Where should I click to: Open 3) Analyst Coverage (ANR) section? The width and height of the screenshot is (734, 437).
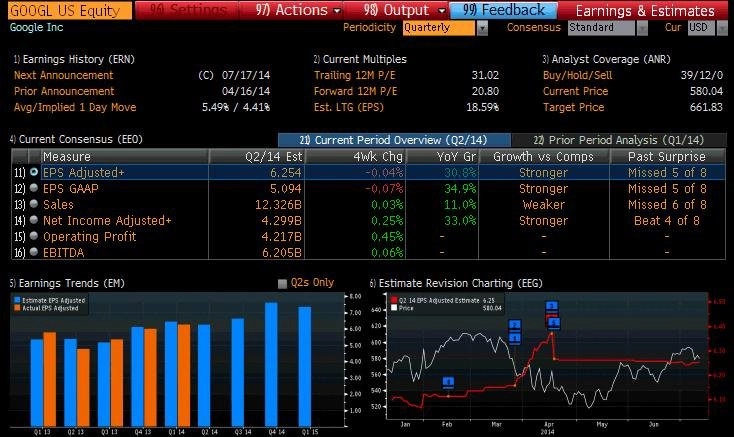[x=606, y=59]
